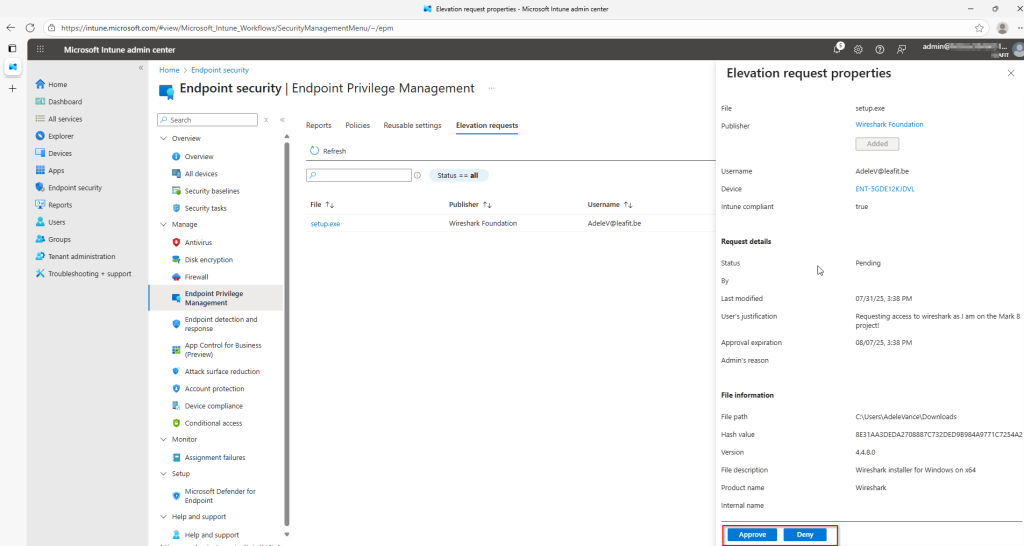Open Conditional access
Screen dimensions: 1024x546
point(213,423)
